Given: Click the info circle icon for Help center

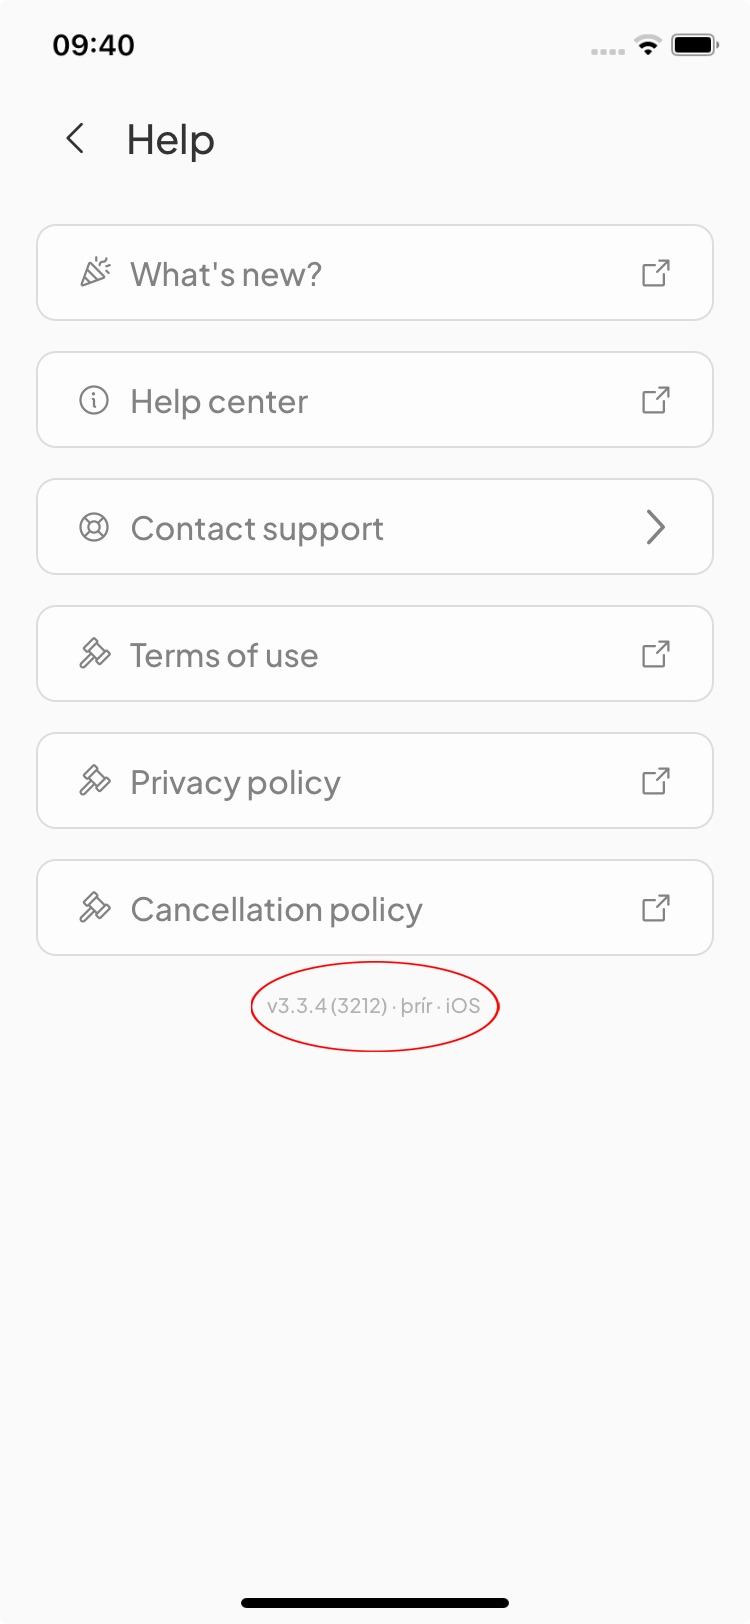Looking at the screenshot, I should (94, 401).
